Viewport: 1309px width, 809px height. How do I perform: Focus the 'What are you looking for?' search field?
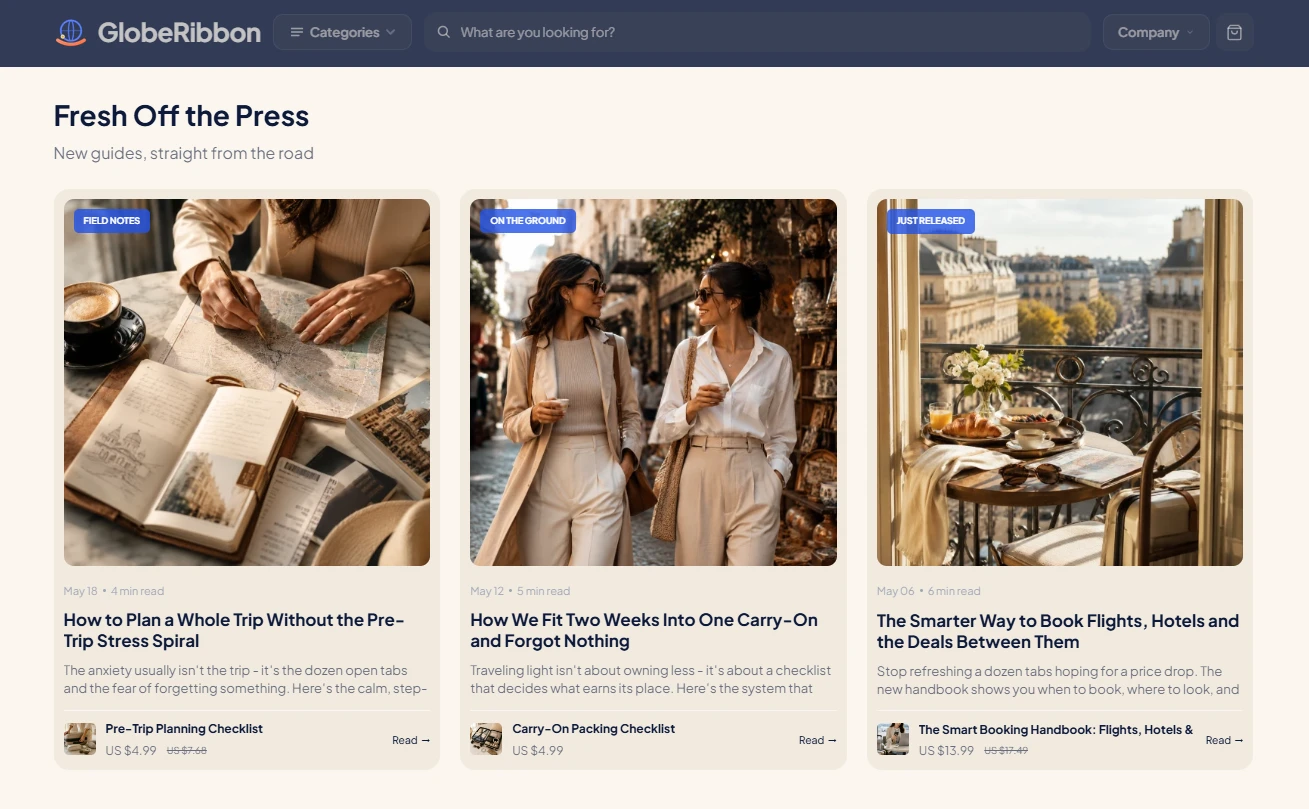click(x=757, y=32)
